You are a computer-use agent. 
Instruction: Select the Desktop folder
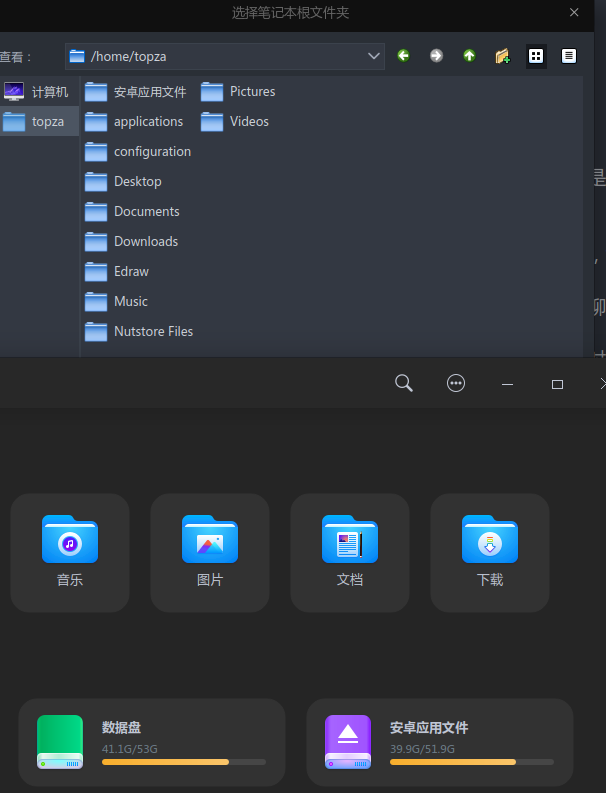[x=123, y=181]
